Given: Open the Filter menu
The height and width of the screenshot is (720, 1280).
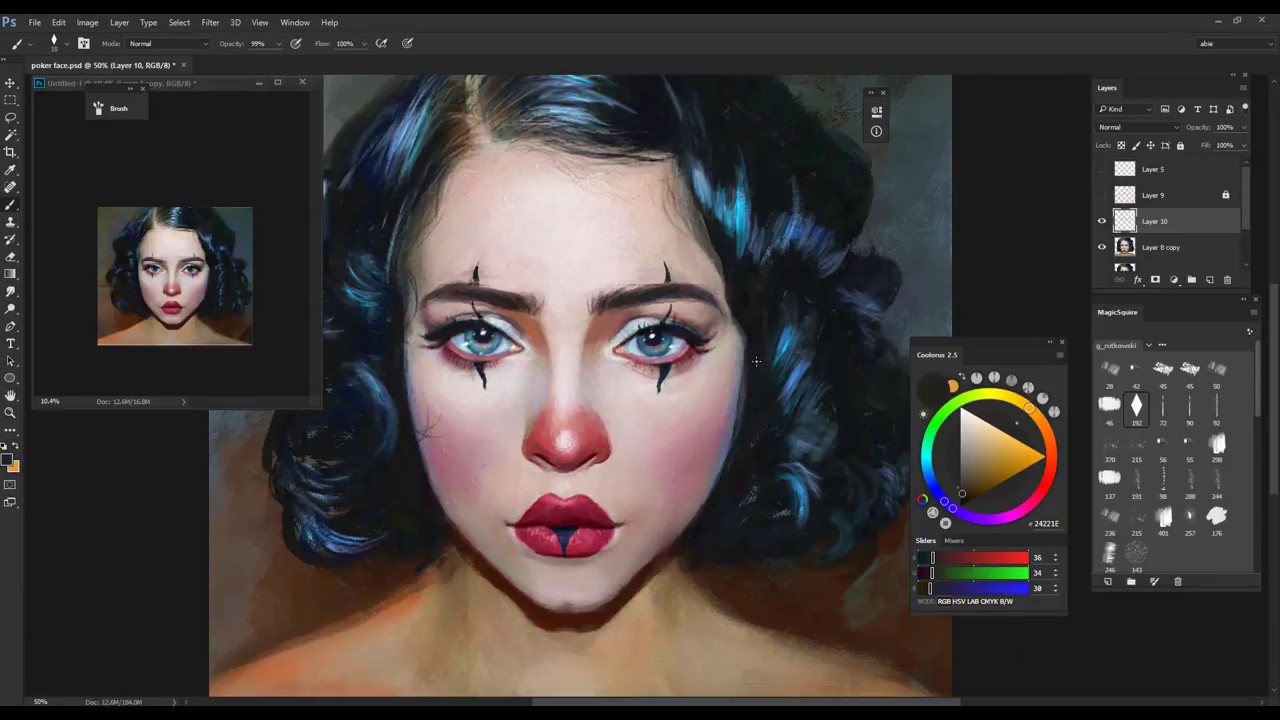Looking at the screenshot, I should coord(210,22).
